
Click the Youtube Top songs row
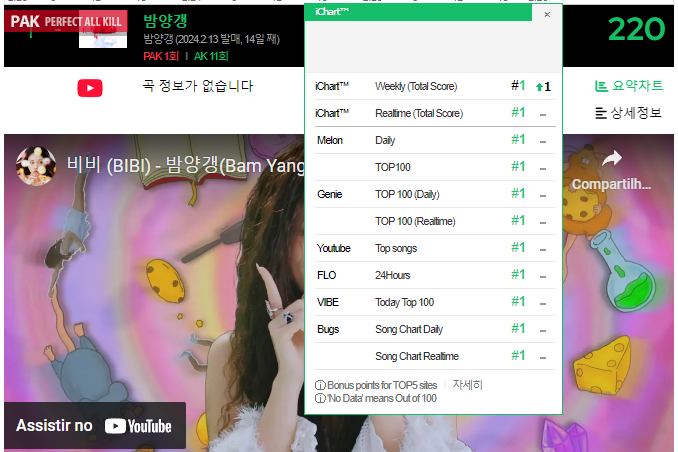pyautogui.click(x=435, y=248)
